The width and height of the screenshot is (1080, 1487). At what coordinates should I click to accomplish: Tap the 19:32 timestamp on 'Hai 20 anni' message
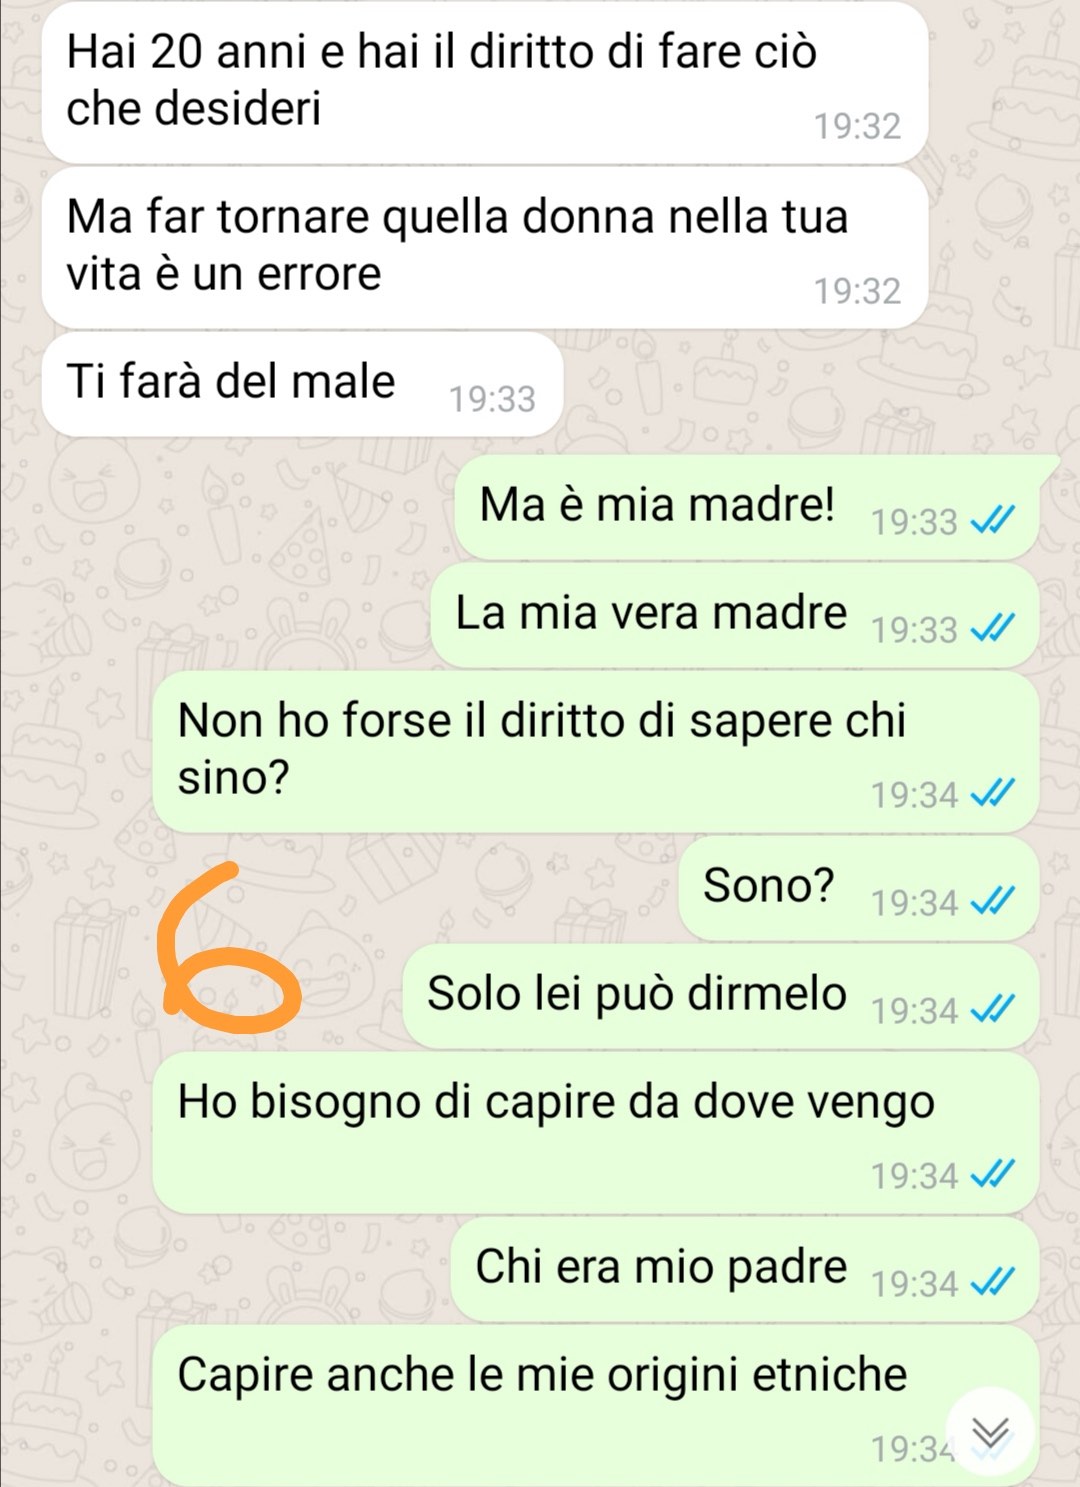tap(857, 126)
